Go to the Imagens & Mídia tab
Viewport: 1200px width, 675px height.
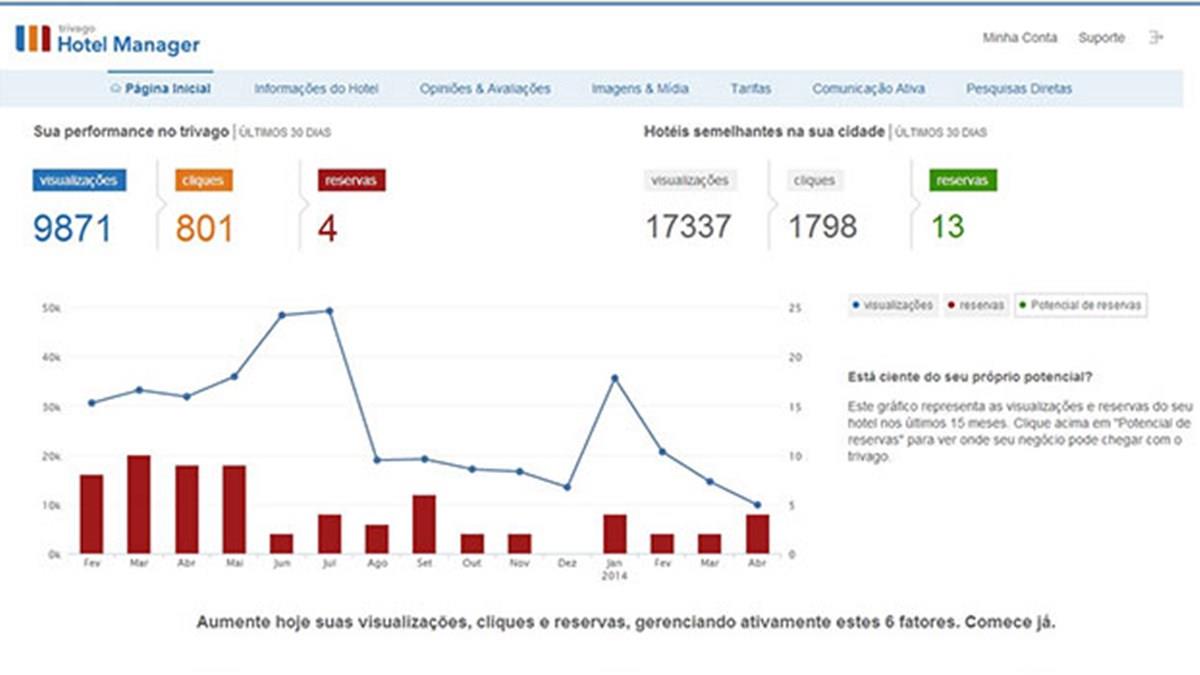639,89
